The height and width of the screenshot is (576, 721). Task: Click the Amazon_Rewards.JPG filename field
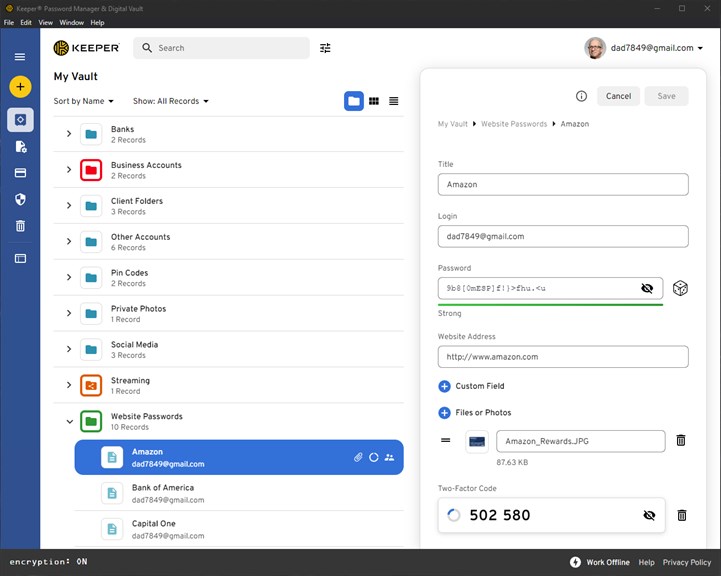(580, 441)
